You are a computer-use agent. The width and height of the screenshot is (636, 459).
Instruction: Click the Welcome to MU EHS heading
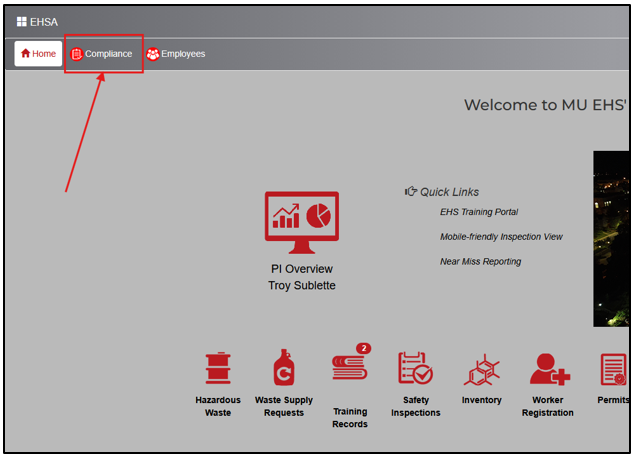tap(545, 105)
